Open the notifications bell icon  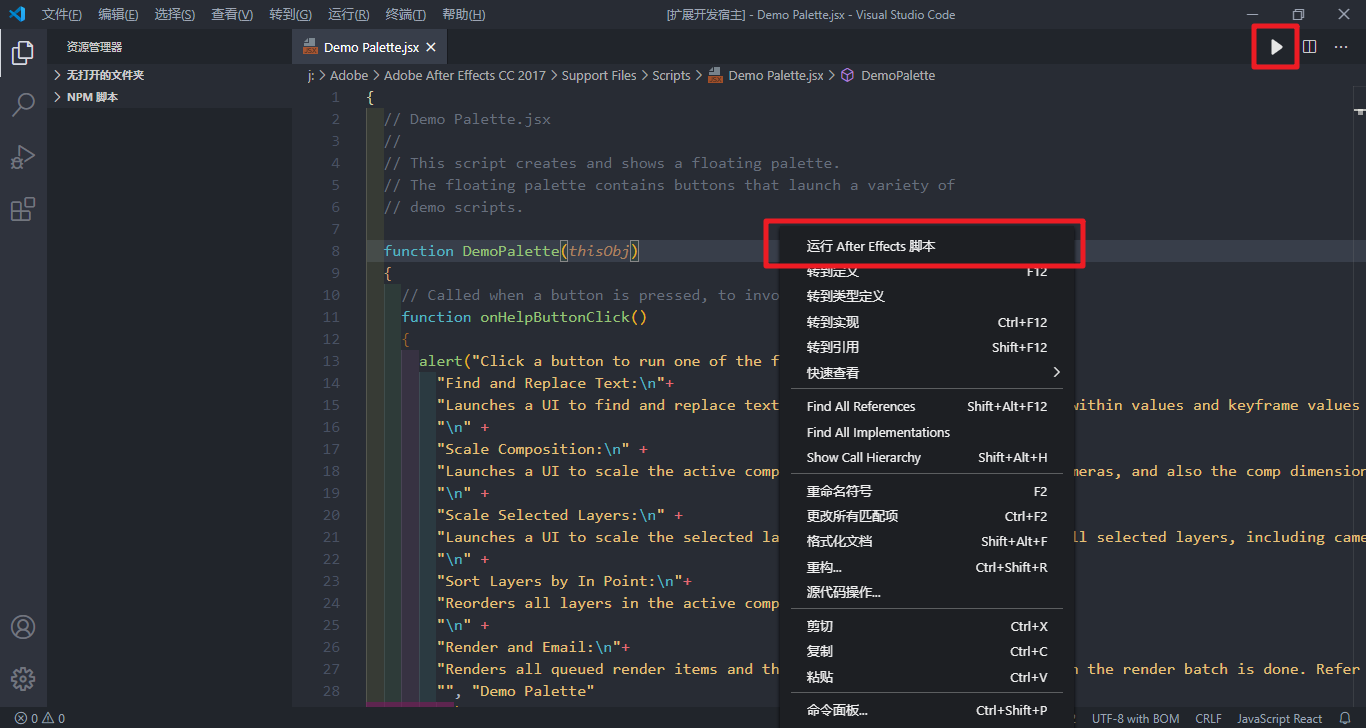click(x=1345, y=718)
